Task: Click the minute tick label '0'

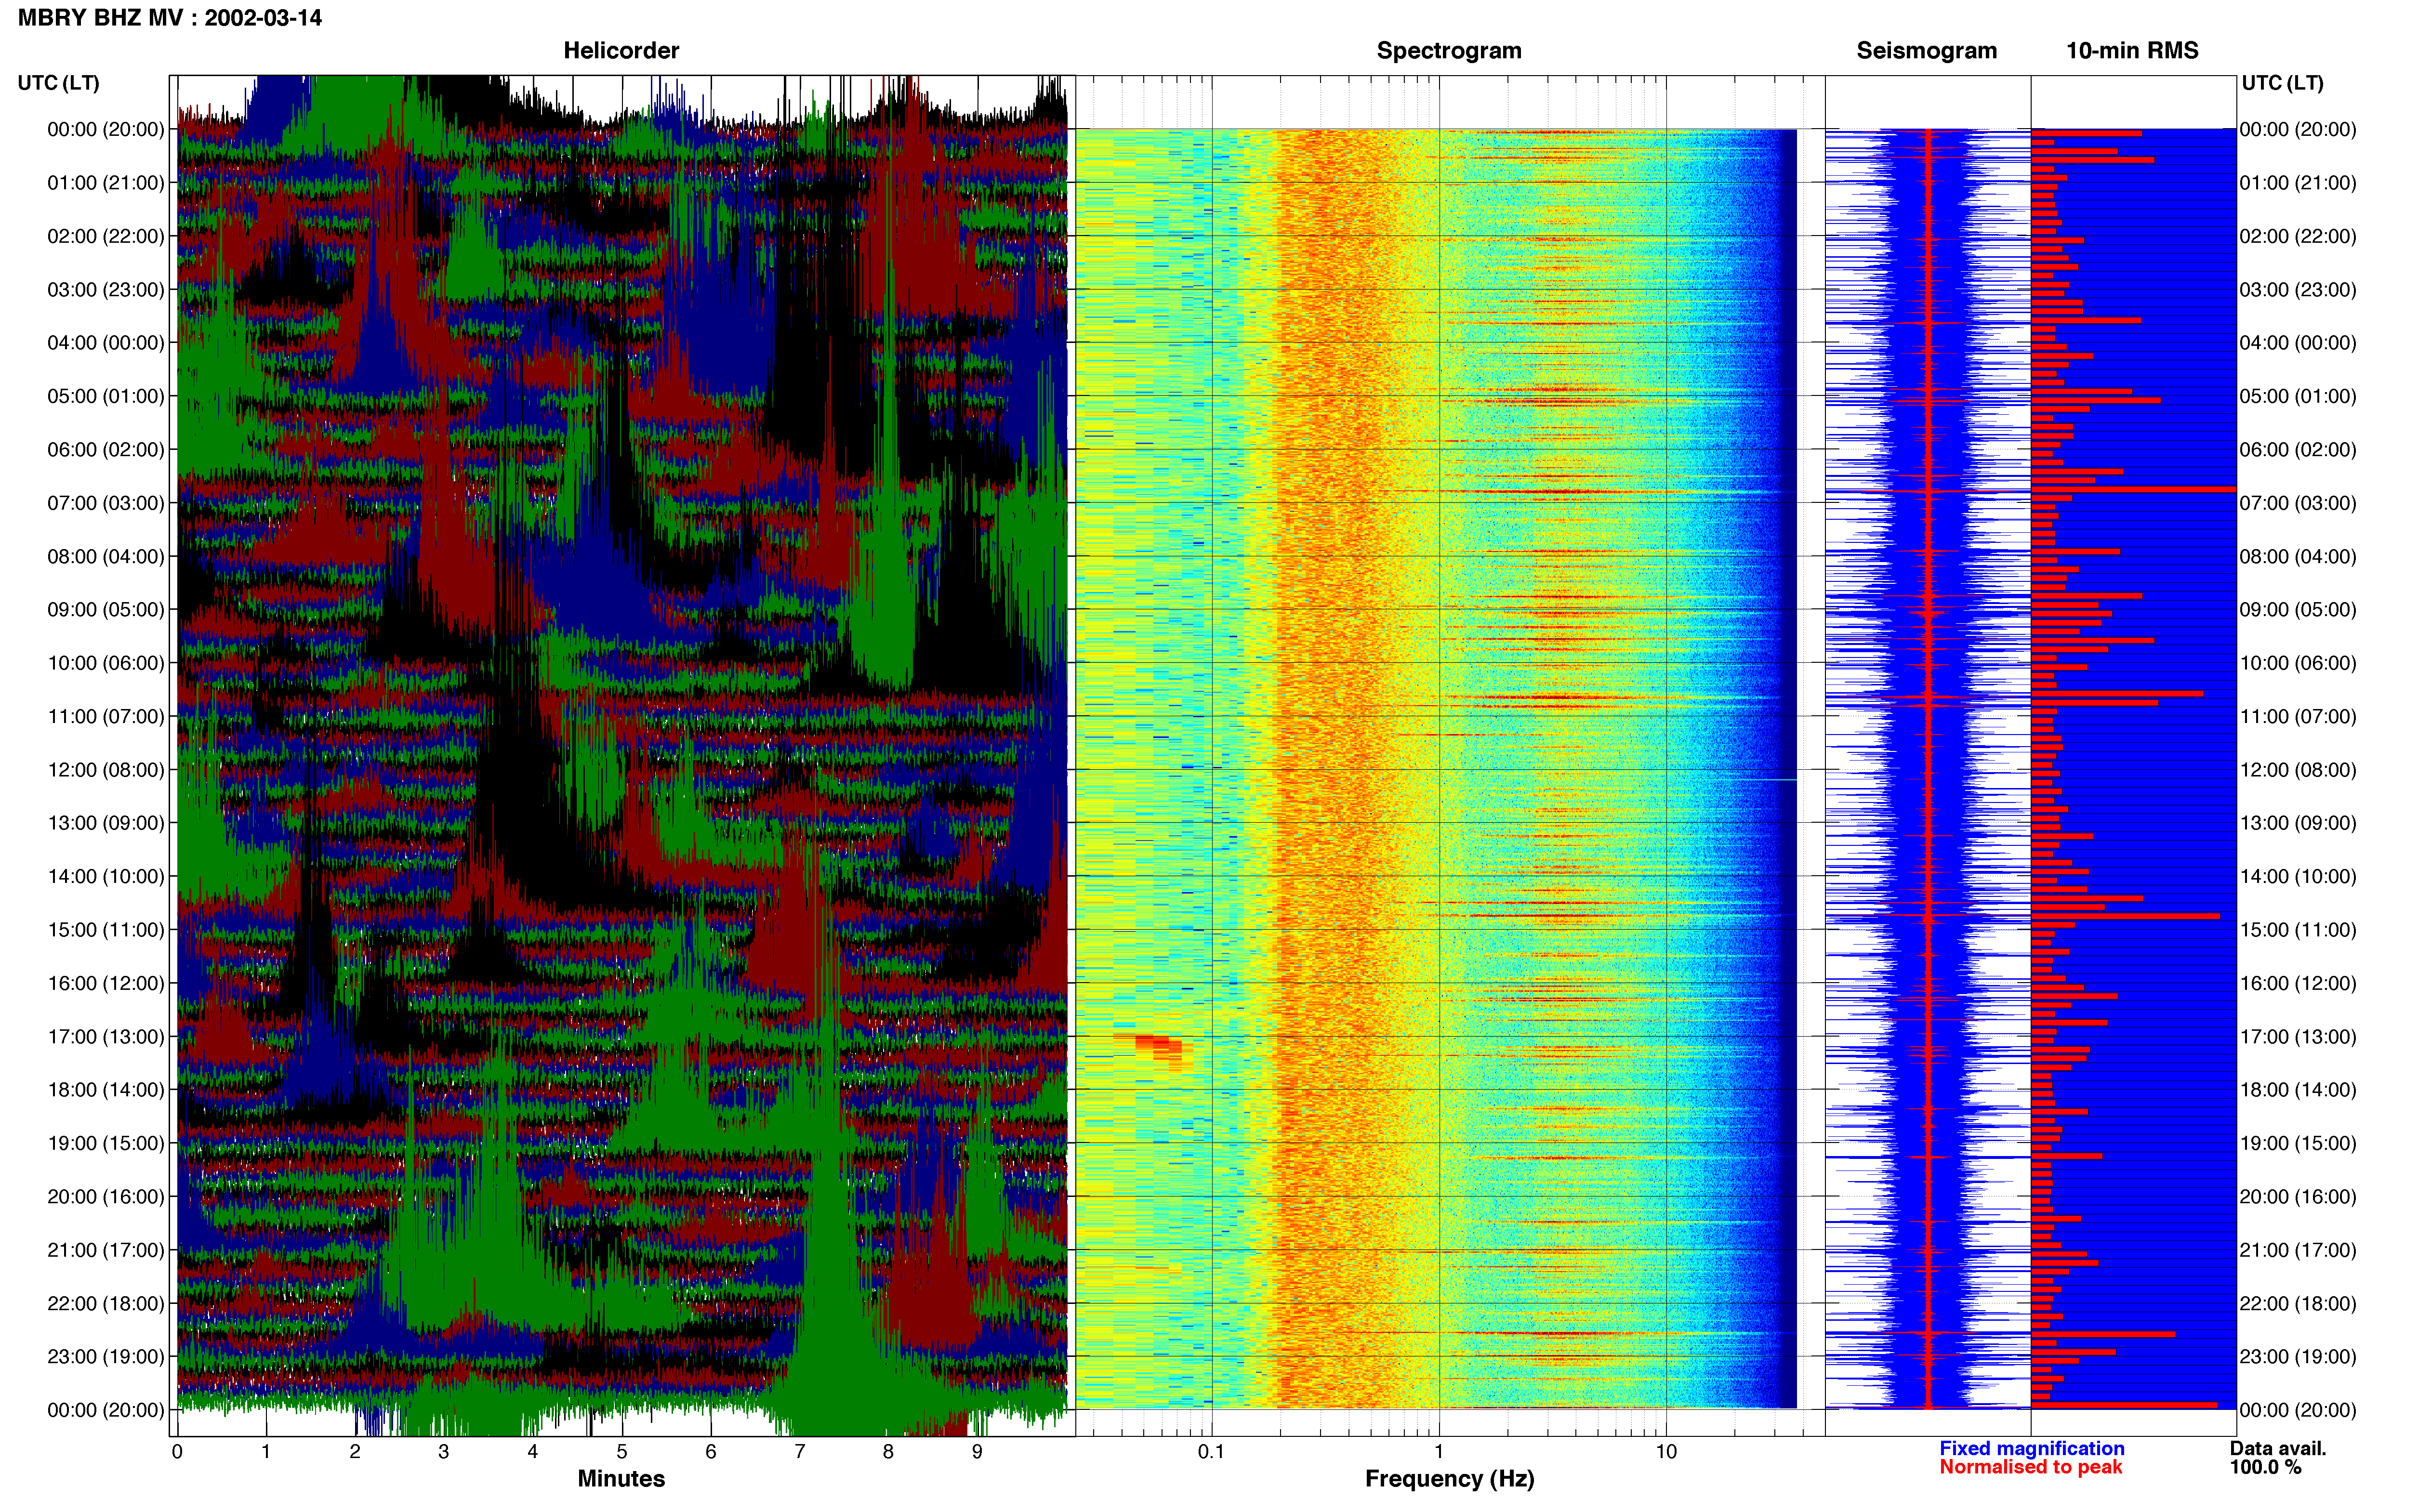Action: 177,1452
